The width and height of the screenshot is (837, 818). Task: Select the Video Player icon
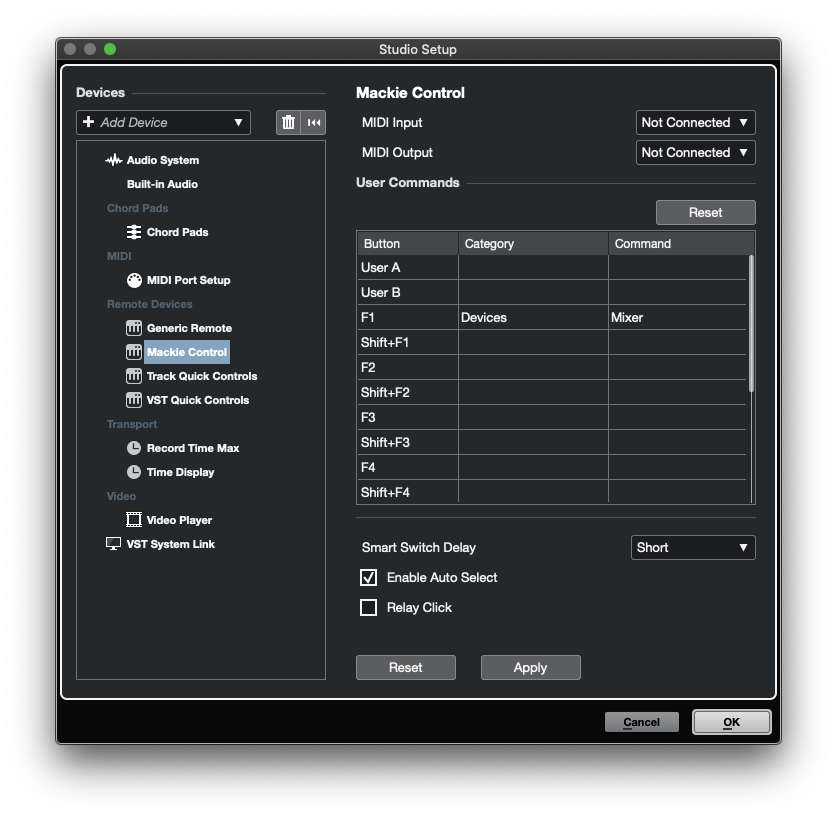pyautogui.click(x=135, y=520)
